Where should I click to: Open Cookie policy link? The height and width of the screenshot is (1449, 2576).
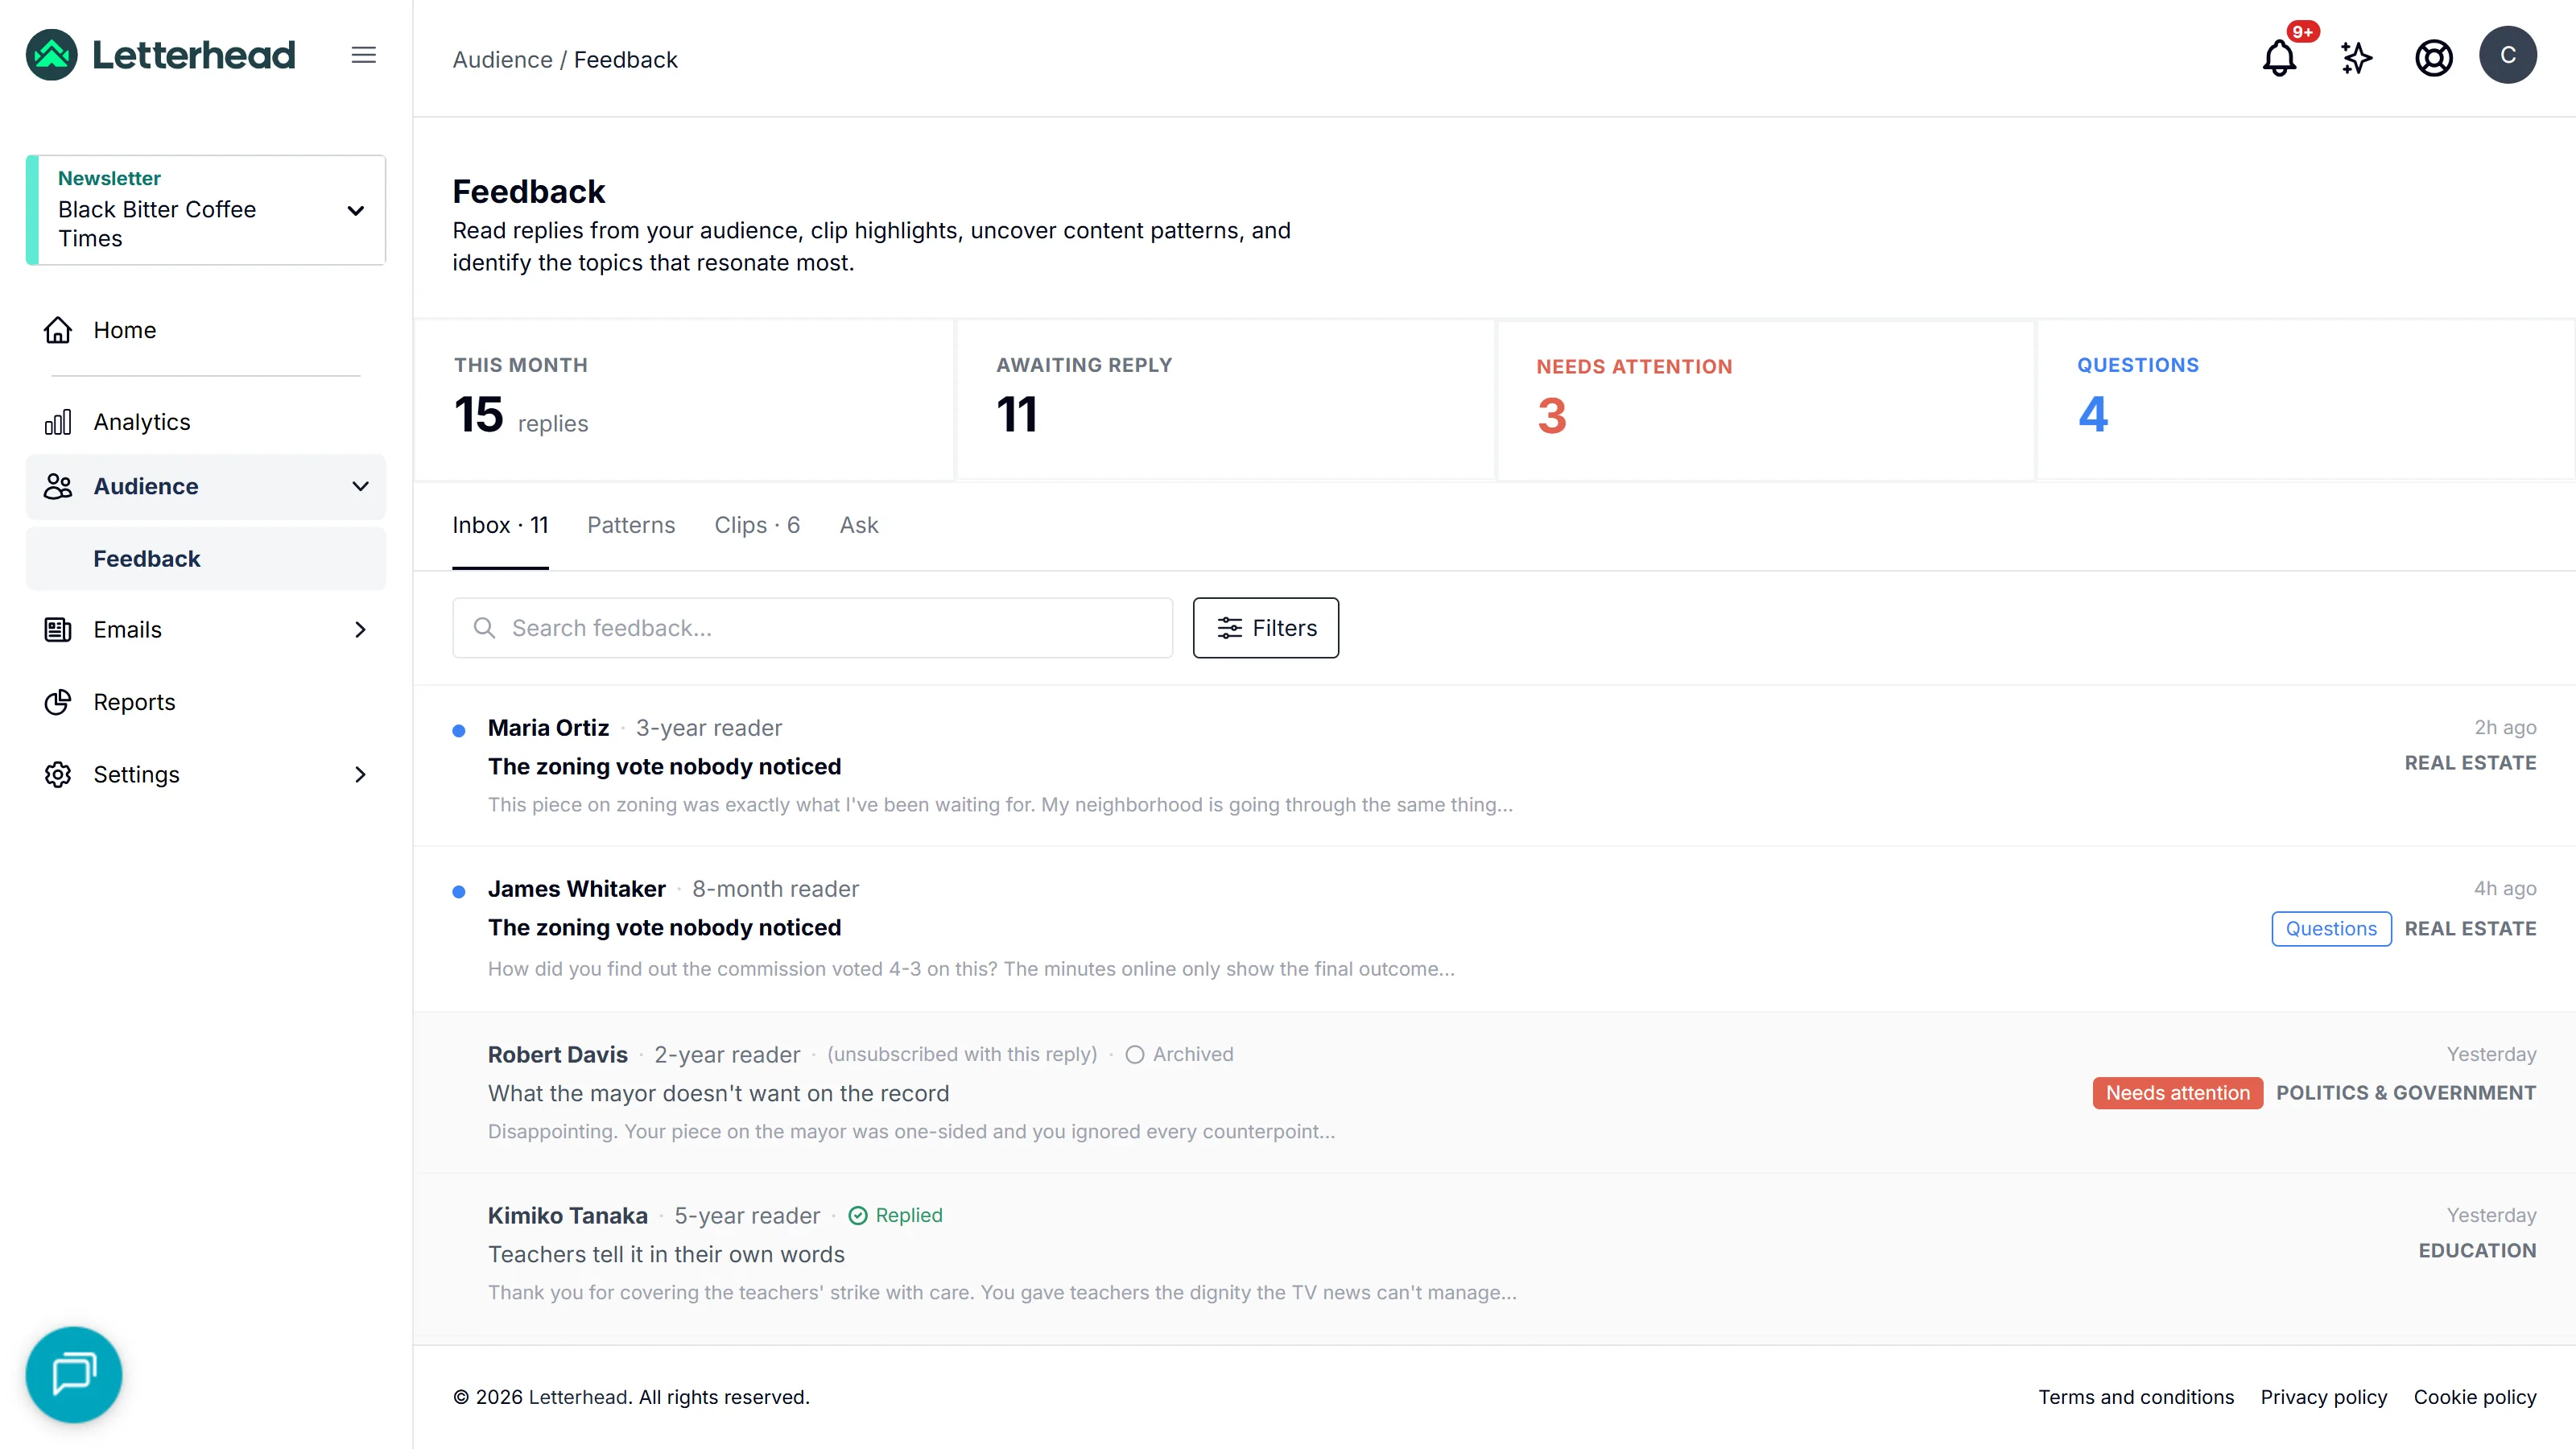coord(2475,1397)
